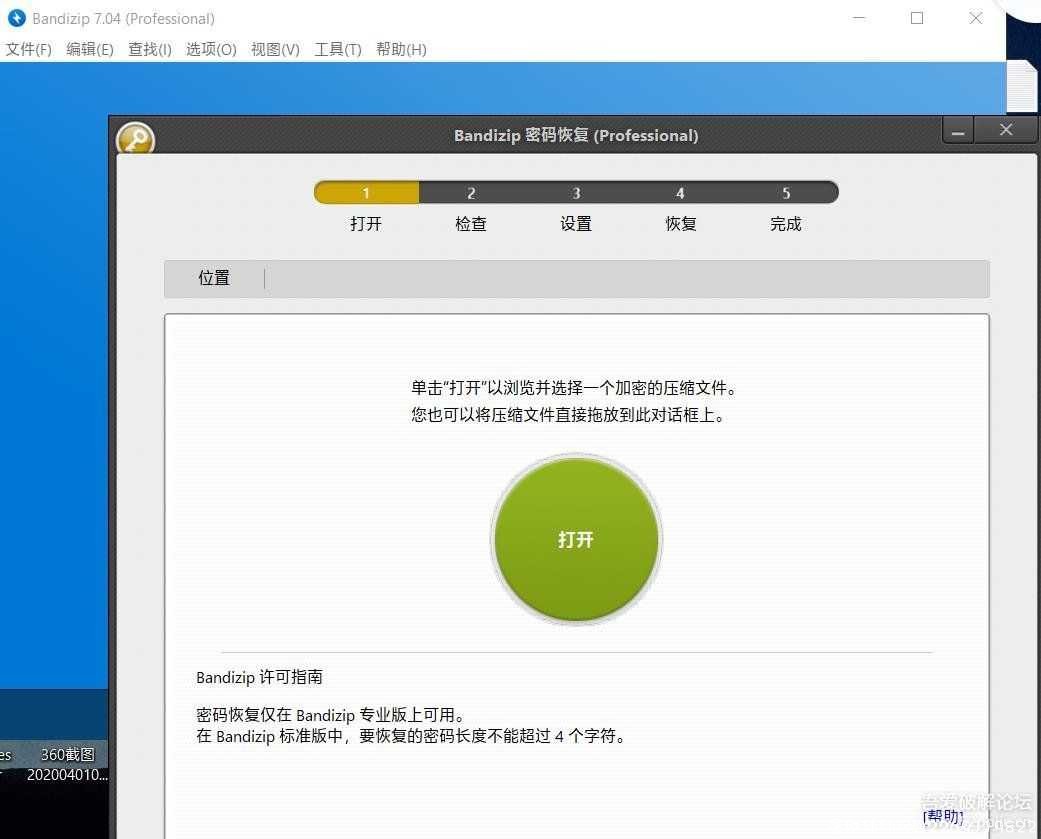Image resolution: width=1041 pixels, height=839 pixels.
Task: Click the gold key icon of password recovery dialog
Action: coord(135,139)
